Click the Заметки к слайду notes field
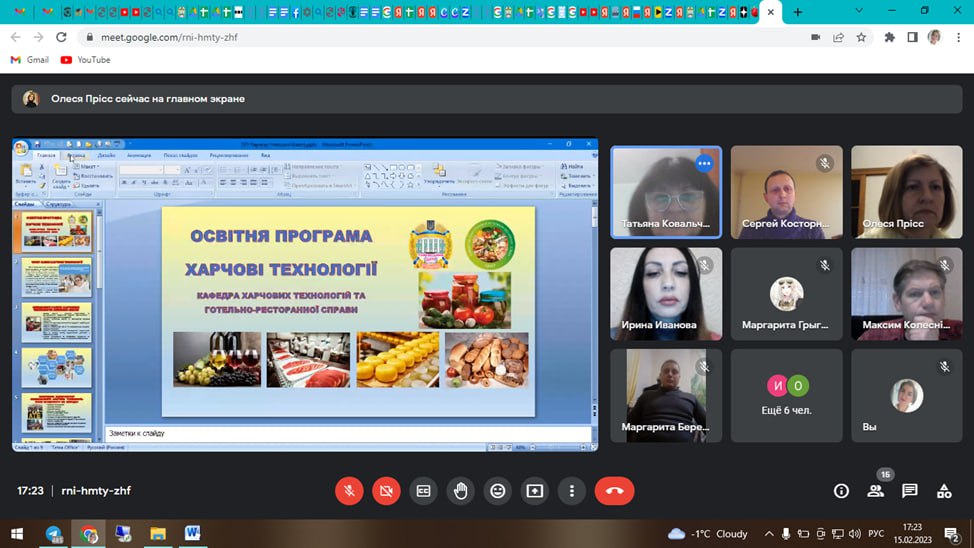The width and height of the screenshot is (974, 548). pos(349,434)
